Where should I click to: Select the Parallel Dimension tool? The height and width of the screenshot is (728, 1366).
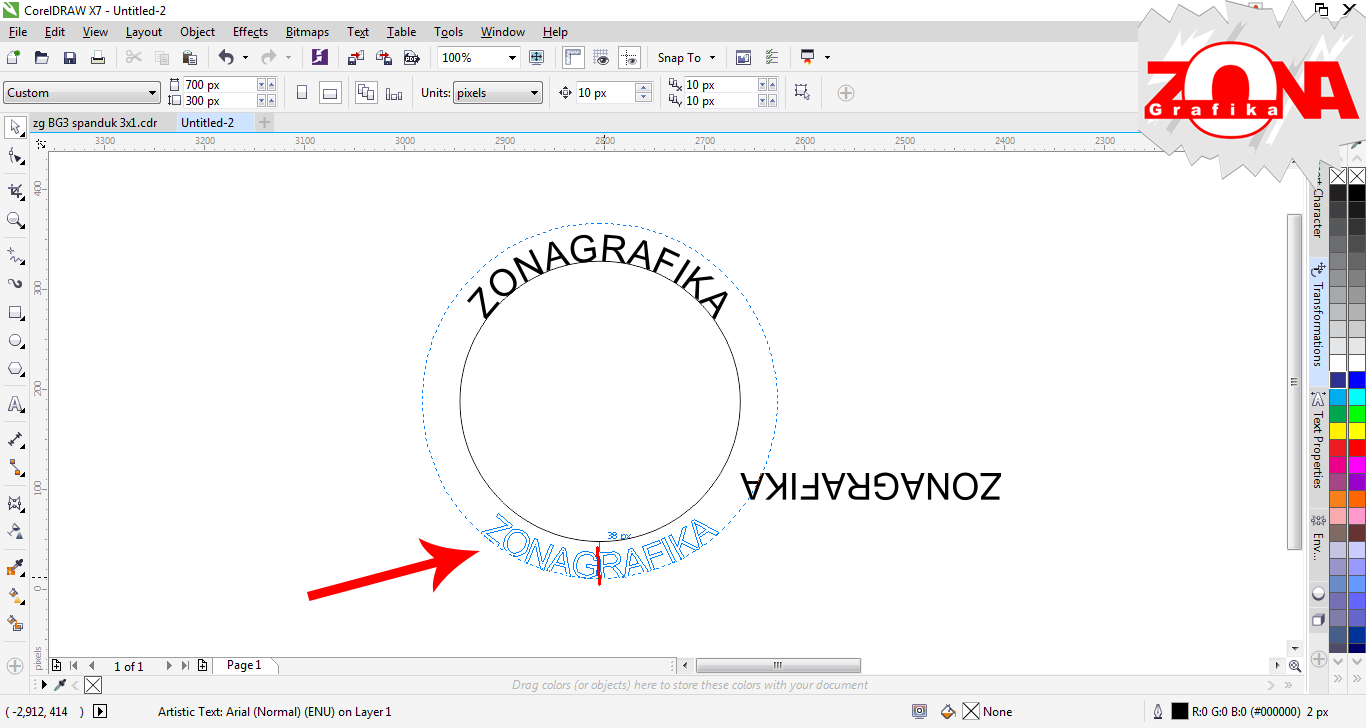(x=15, y=439)
